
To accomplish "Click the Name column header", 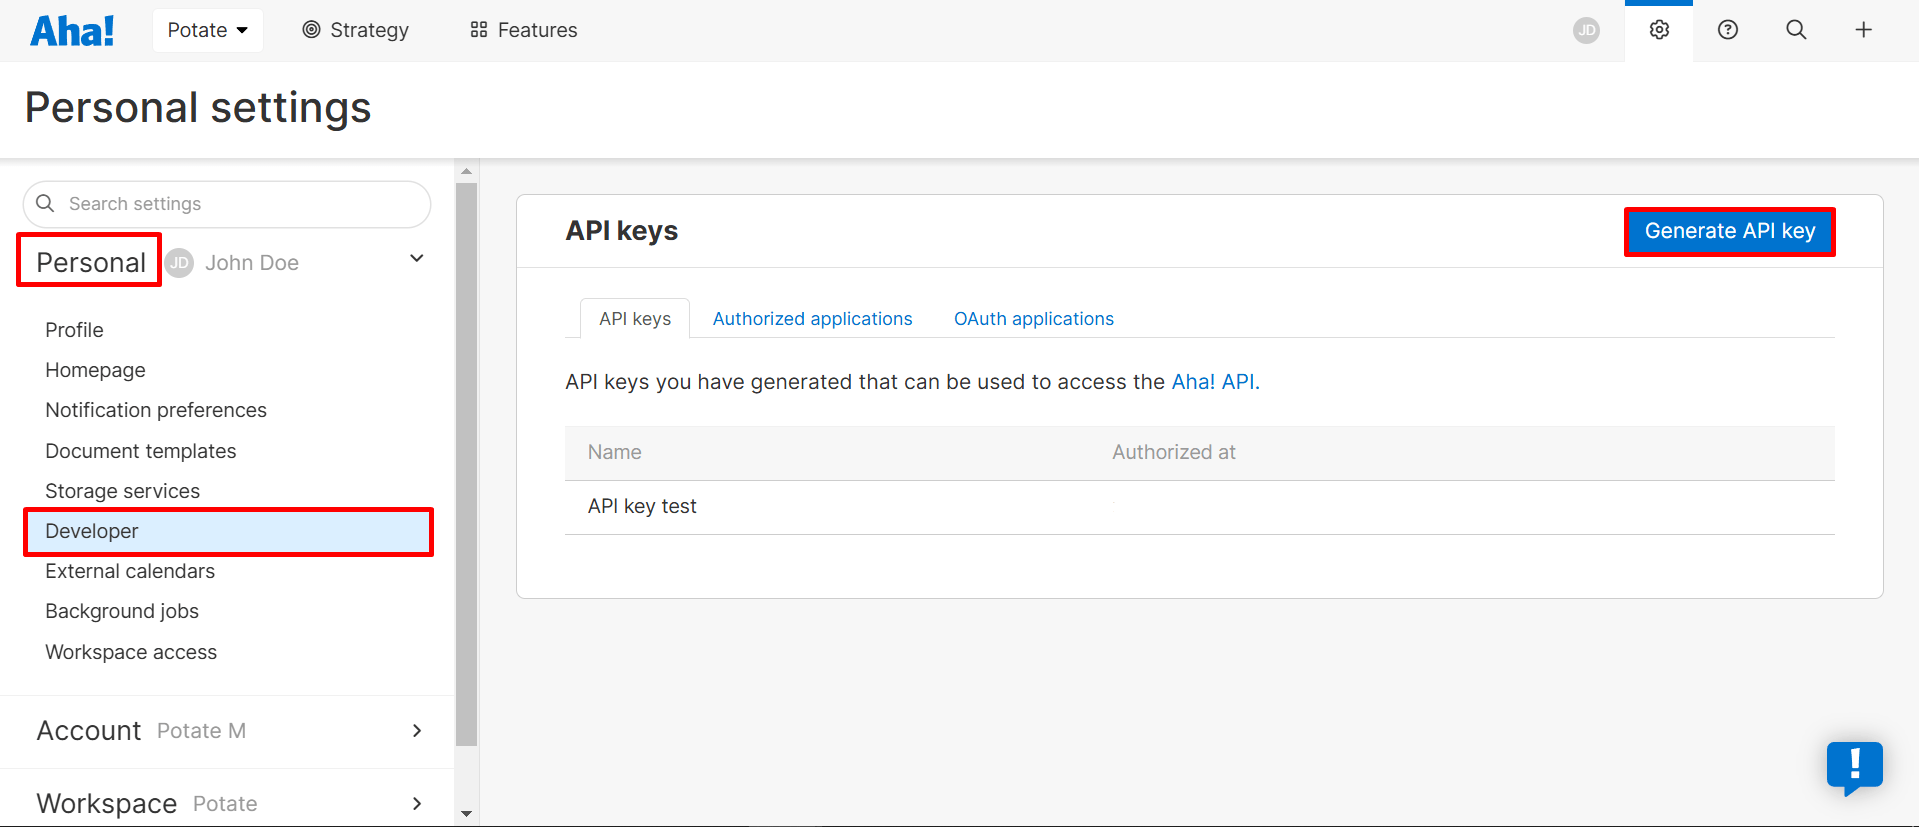I will [614, 452].
